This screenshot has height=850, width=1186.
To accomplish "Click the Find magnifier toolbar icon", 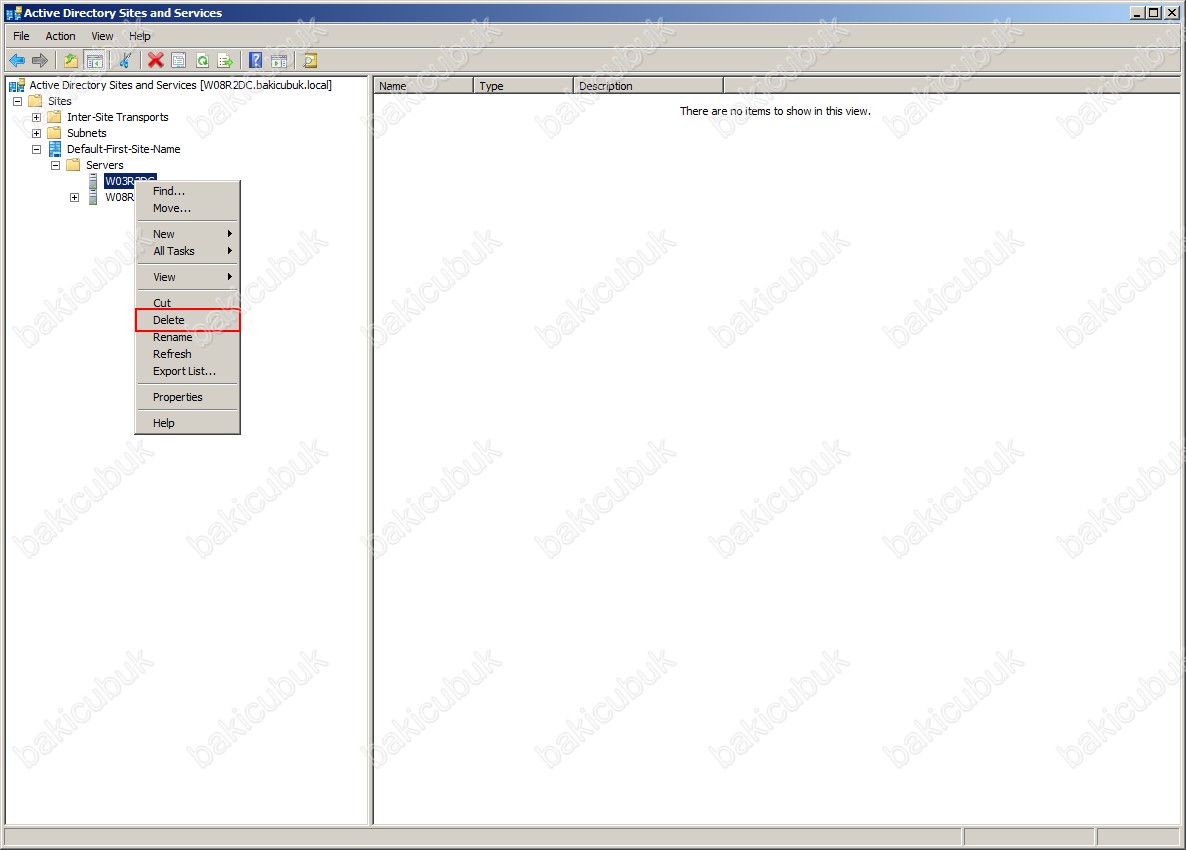I will tap(310, 60).
